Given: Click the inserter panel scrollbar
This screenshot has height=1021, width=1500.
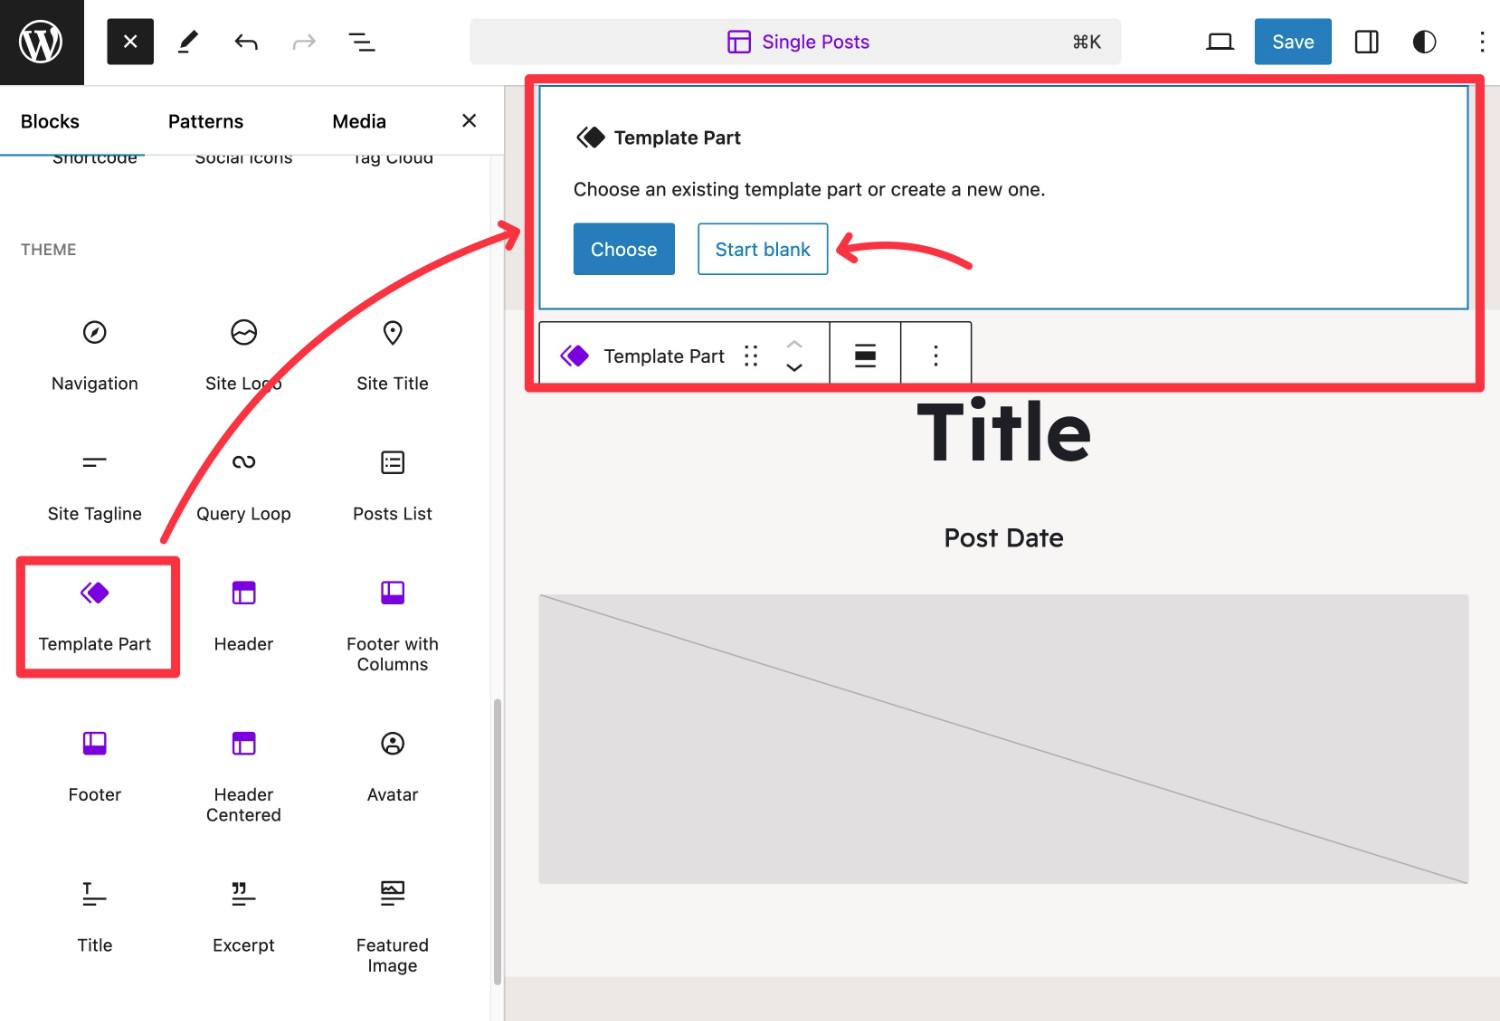Looking at the screenshot, I should point(497,842).
